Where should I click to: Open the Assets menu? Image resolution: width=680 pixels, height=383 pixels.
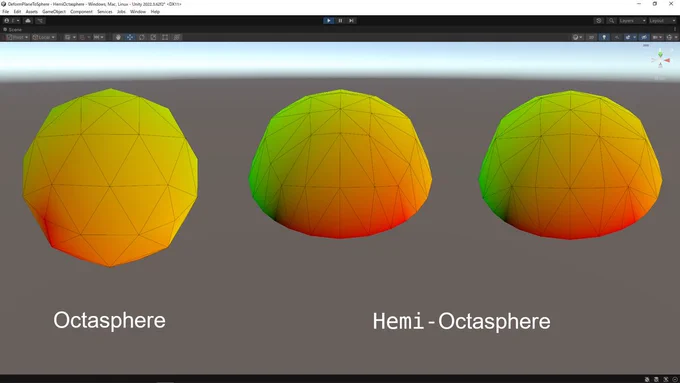click(32, 12)
